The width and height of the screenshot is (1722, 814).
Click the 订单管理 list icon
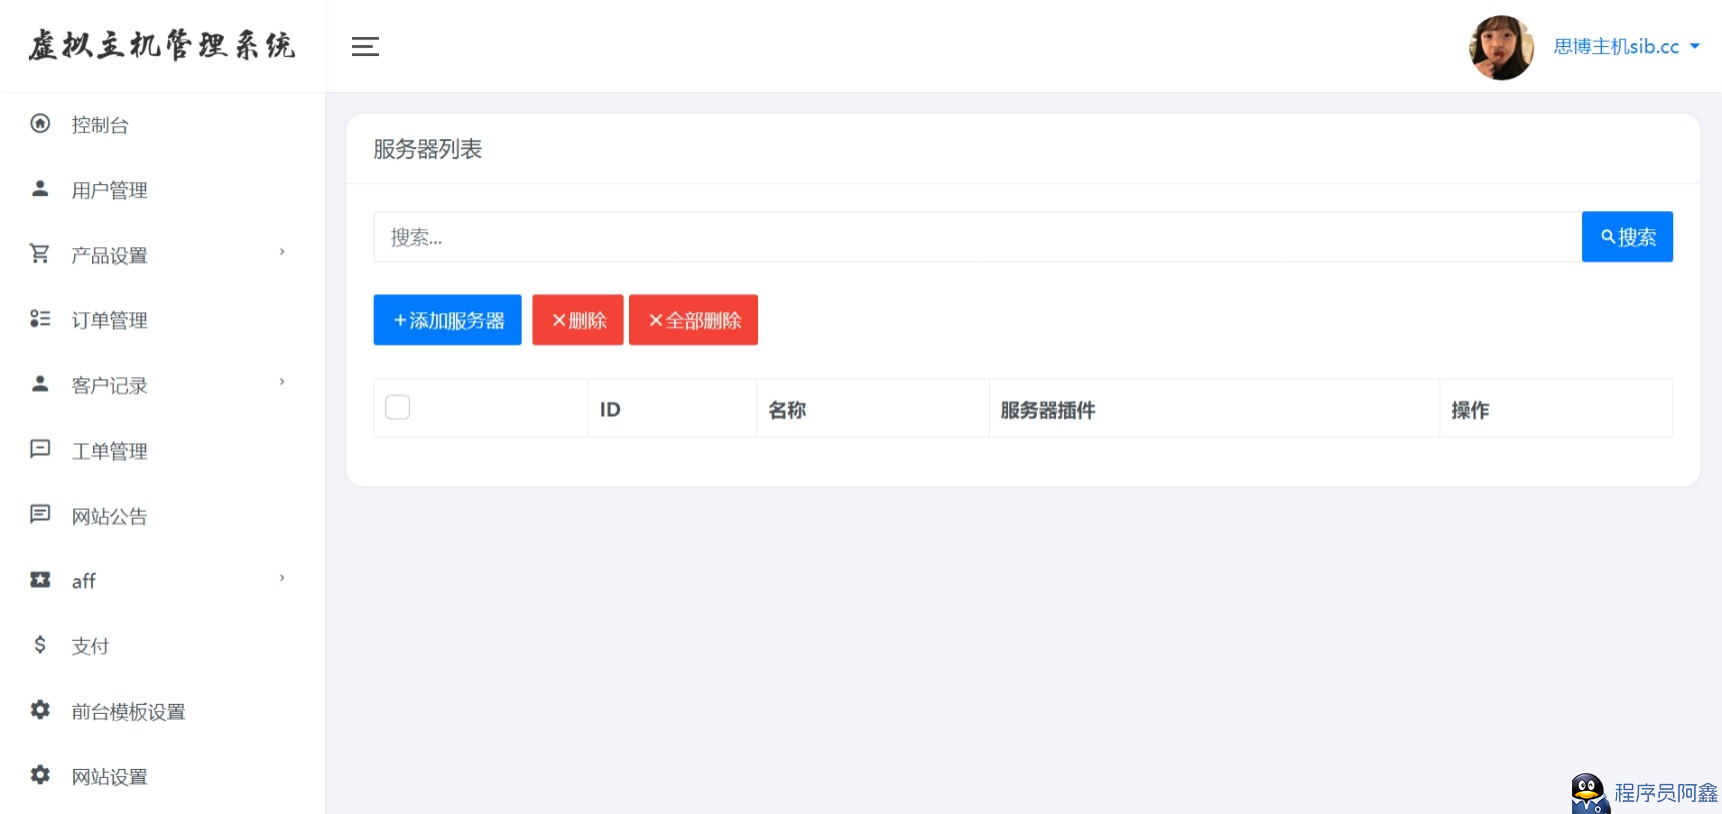coord(40,319)
